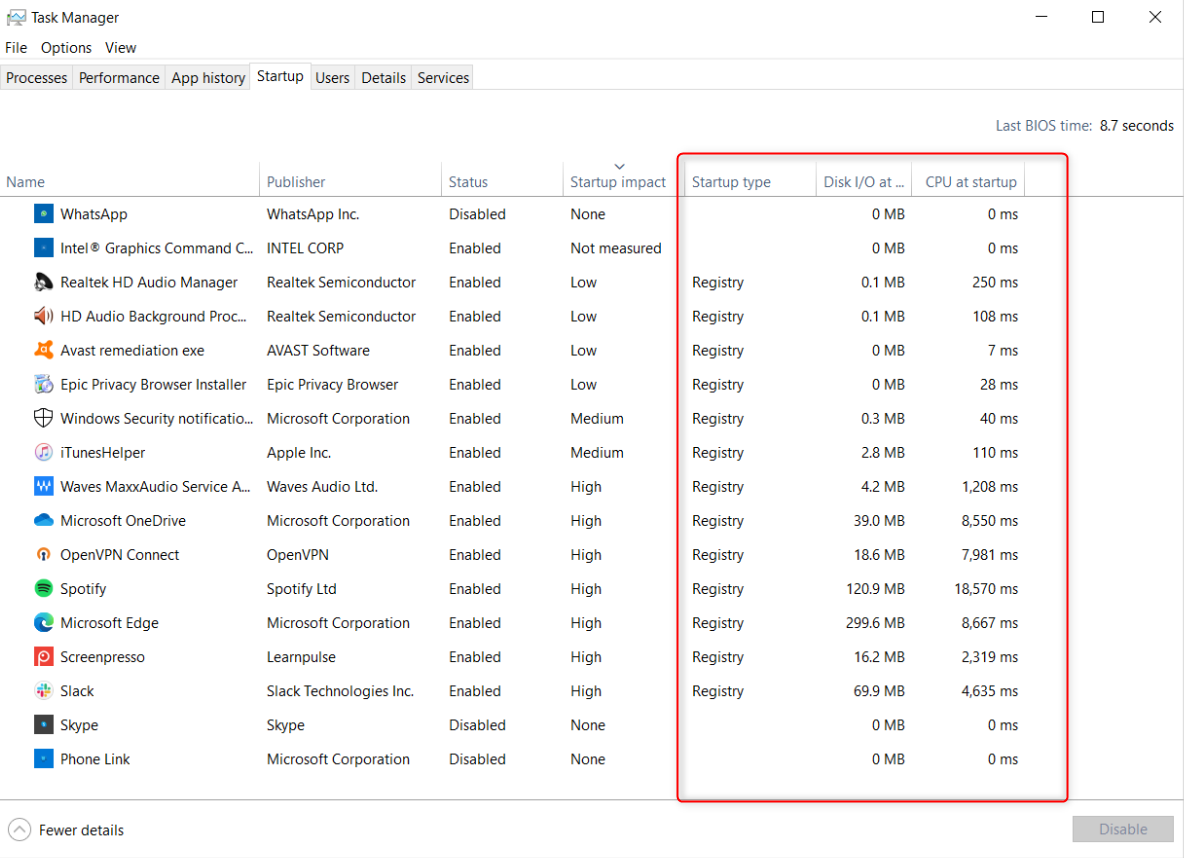Click the 18.6 MB disk I/O value
This screenshot has height=858, width=1184.
(x=879, y=554)
